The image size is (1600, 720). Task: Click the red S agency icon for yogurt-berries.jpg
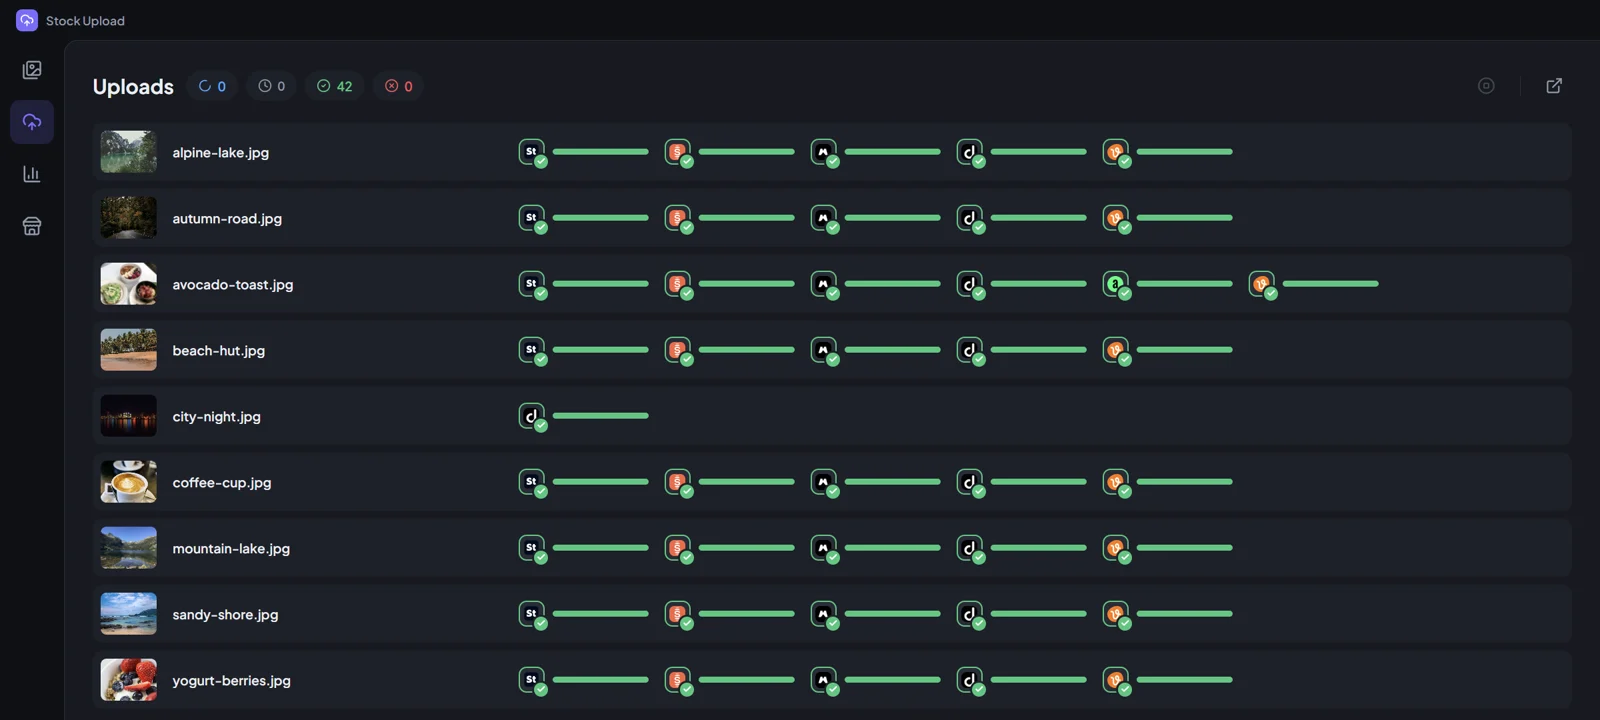coord(678,680)
